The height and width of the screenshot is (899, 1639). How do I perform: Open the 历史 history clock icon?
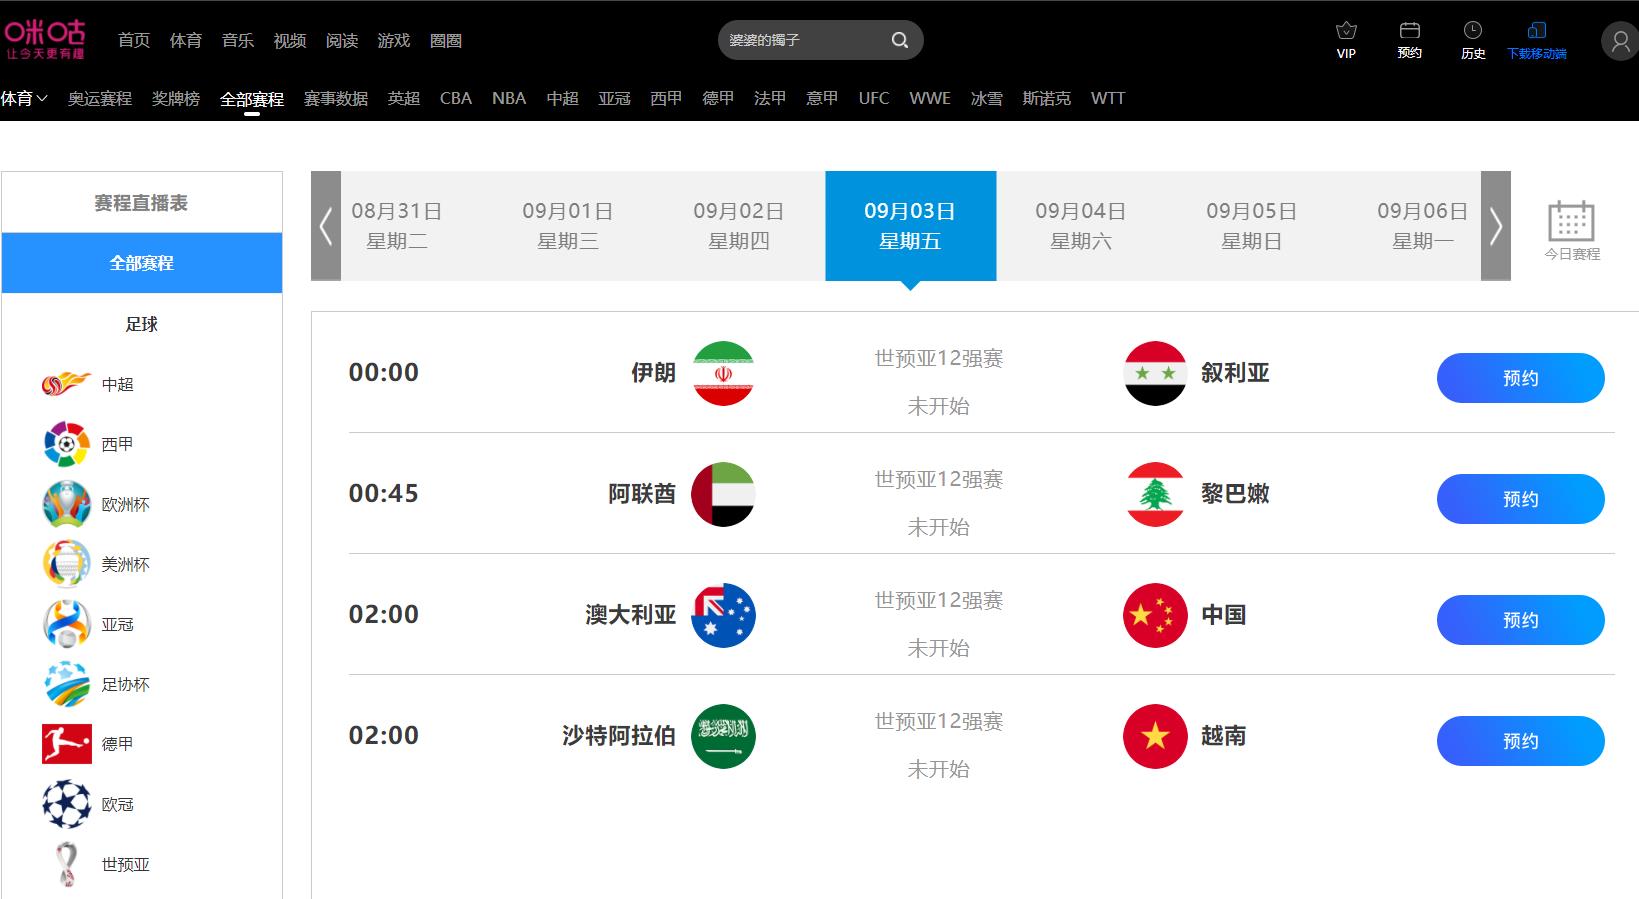pyautogui.click(x=1473, y=31)
